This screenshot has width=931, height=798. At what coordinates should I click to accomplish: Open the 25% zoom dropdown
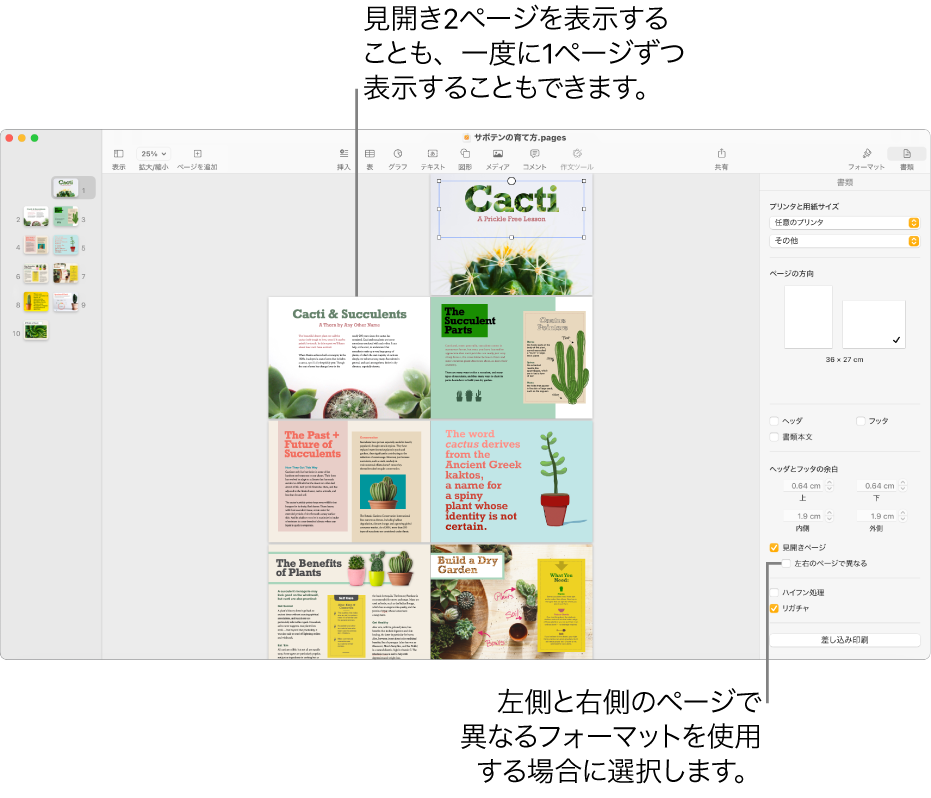pos(153,154)
